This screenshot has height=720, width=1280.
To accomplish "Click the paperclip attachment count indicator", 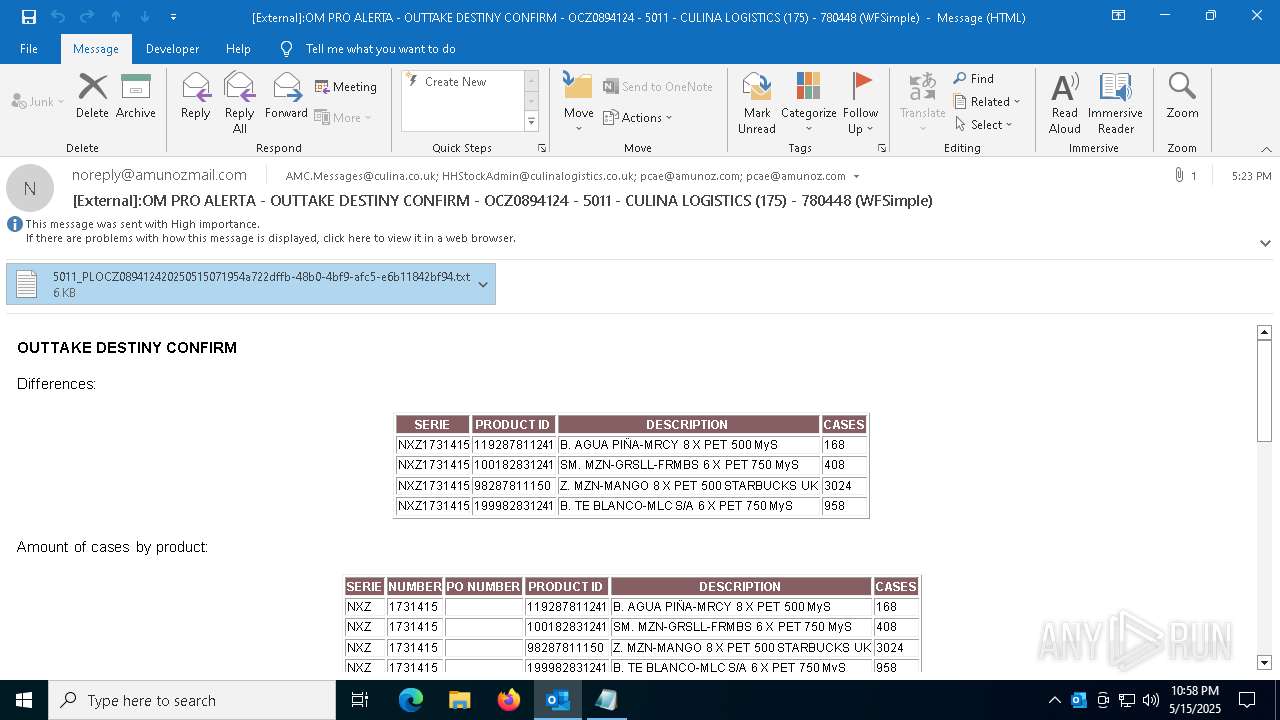I will pyautogui.click(x=1185, y=176).
